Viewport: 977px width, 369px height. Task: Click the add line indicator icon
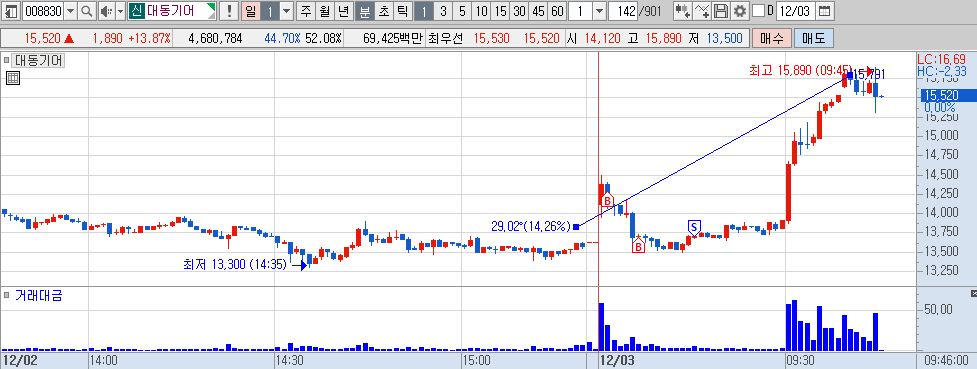pos(702,11)
